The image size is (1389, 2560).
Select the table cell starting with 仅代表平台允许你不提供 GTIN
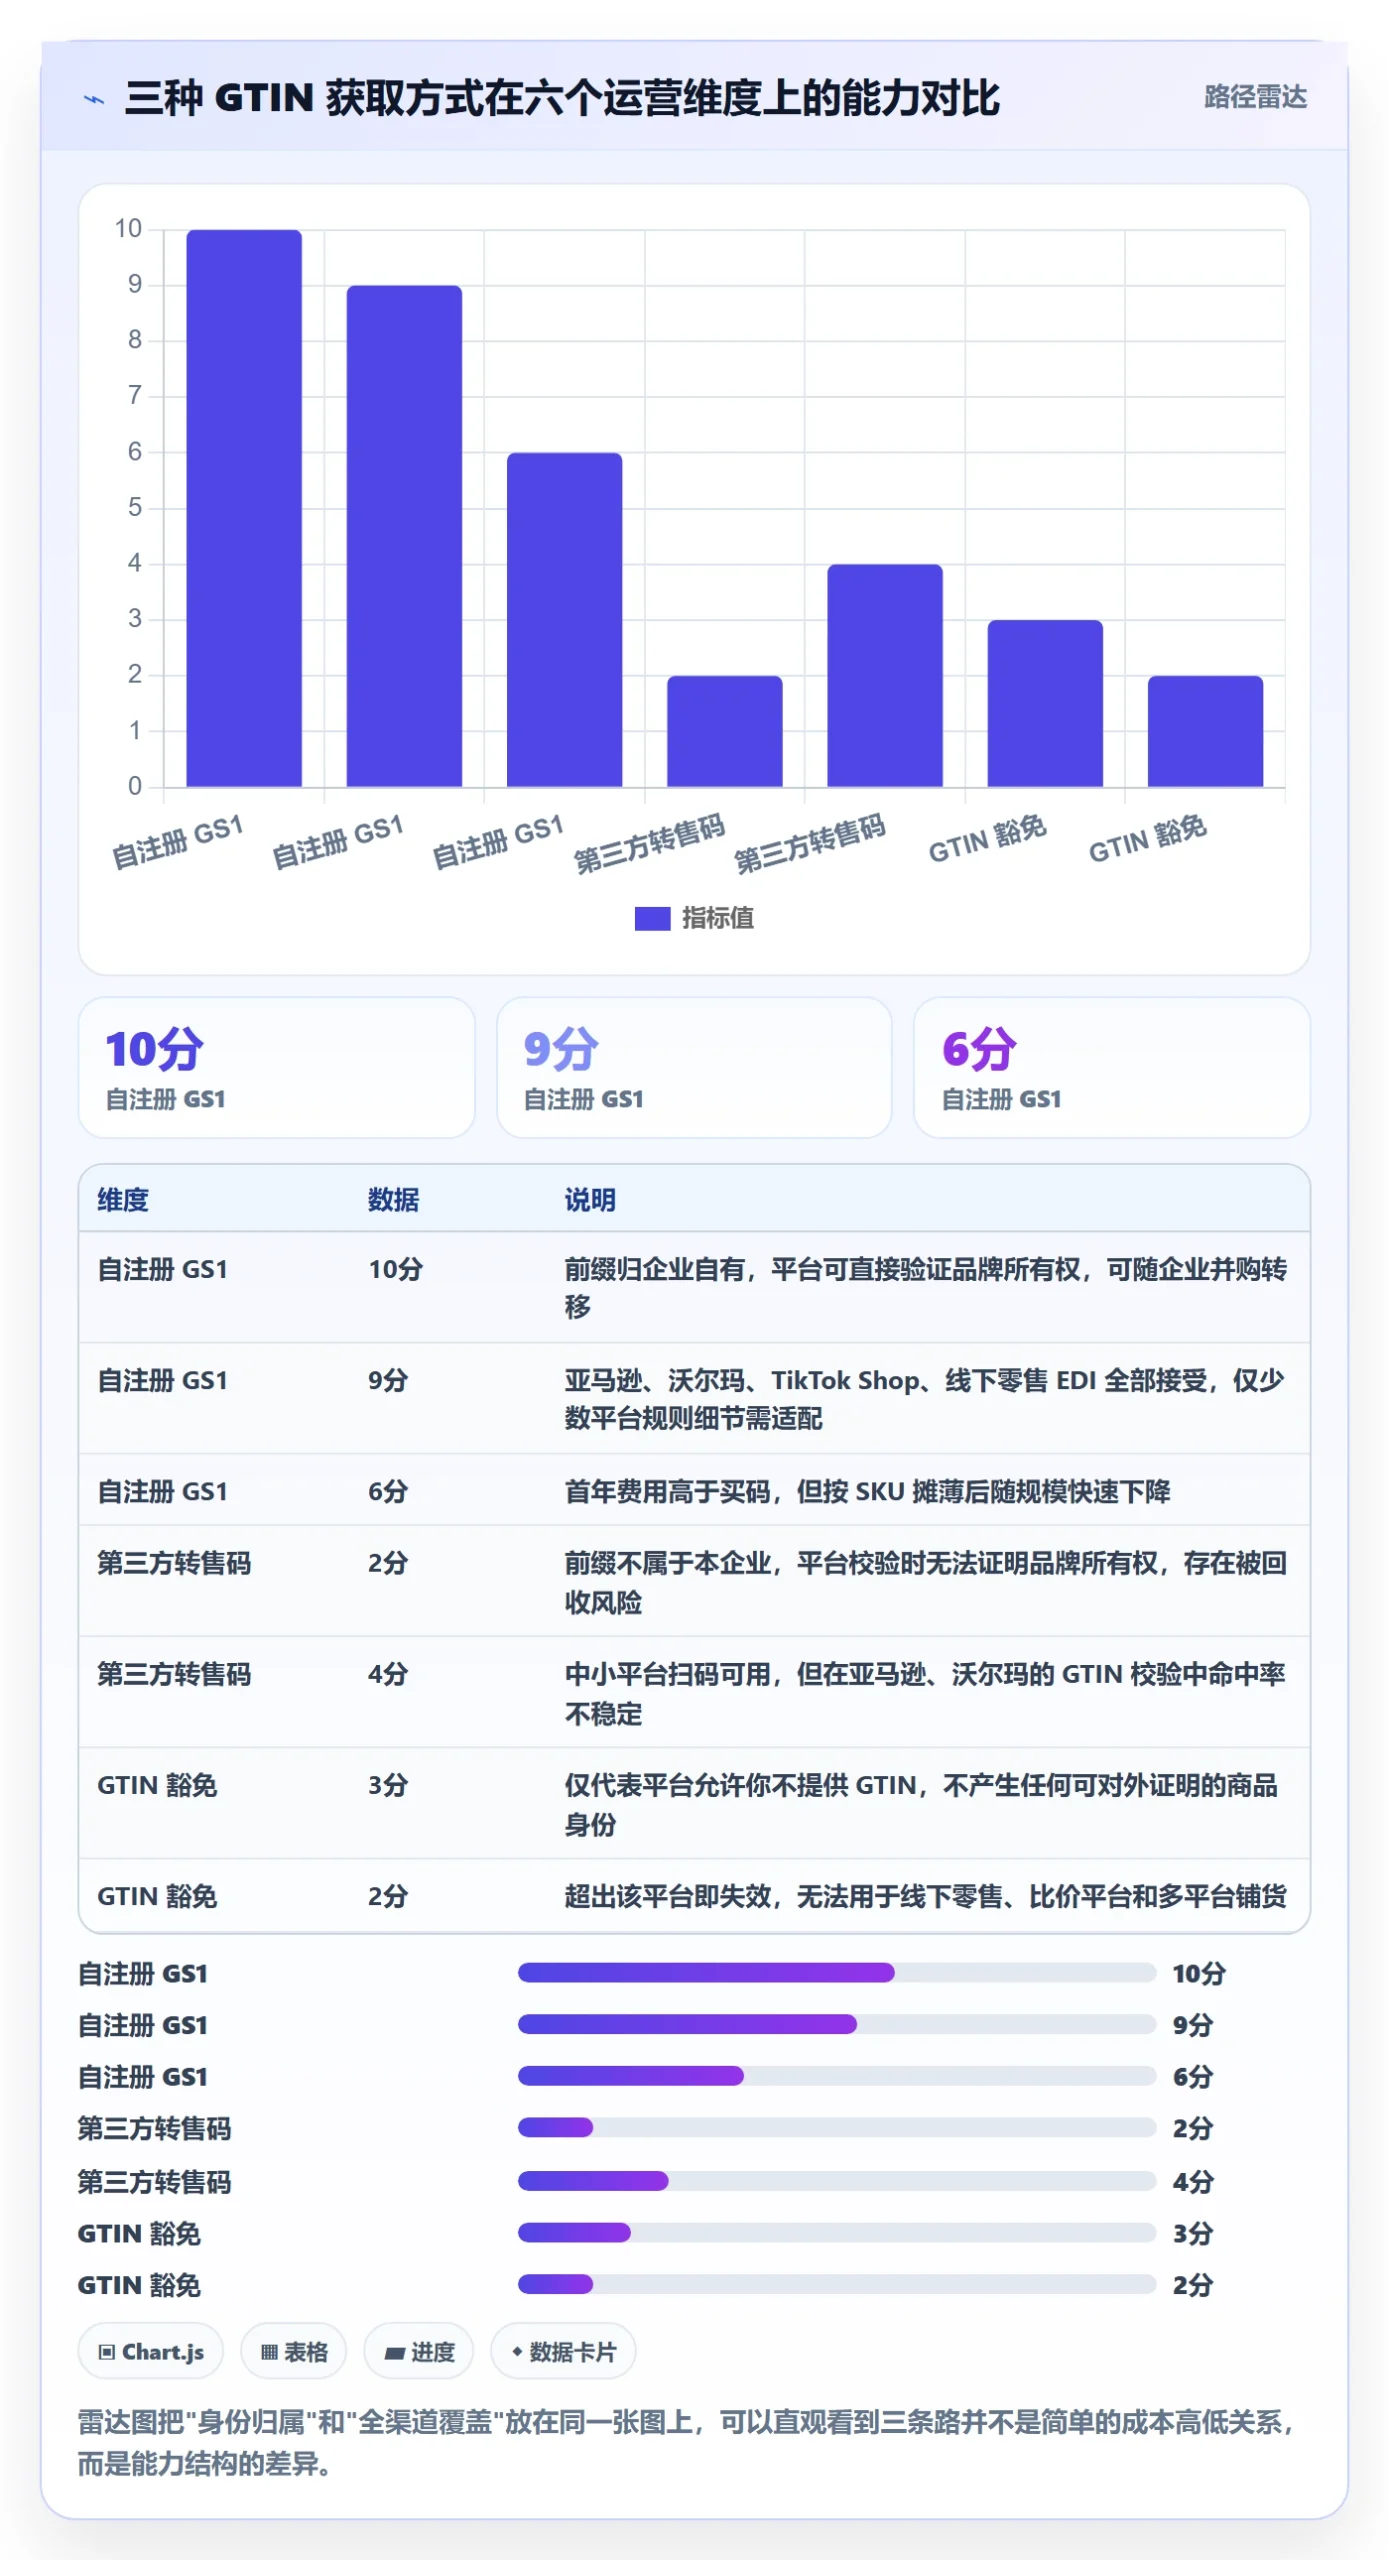click(926, 1805)
